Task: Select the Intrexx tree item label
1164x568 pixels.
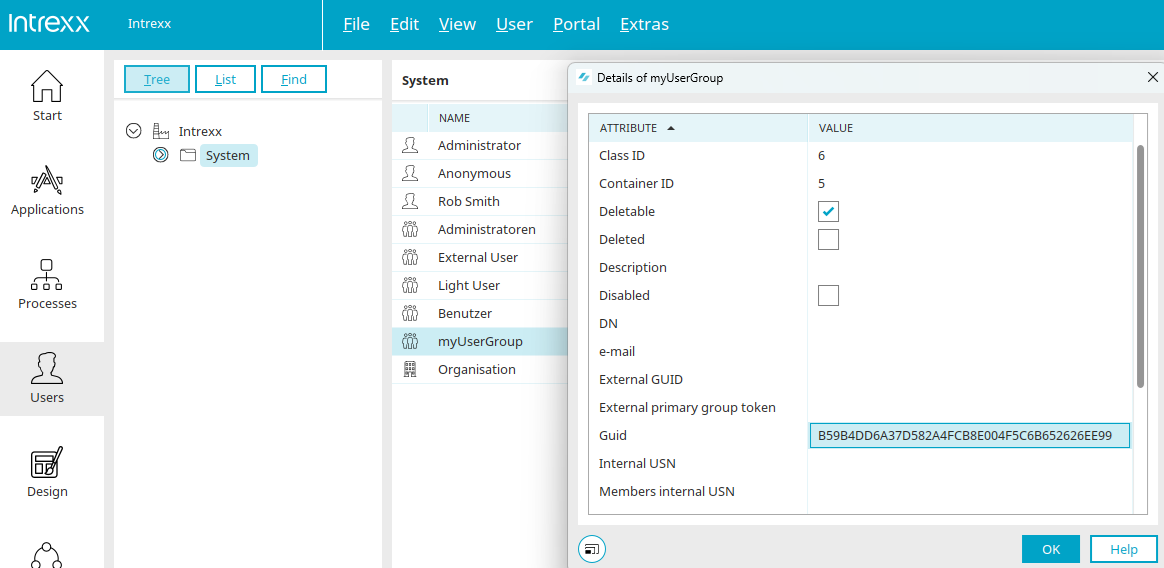Action: [200, 131]
